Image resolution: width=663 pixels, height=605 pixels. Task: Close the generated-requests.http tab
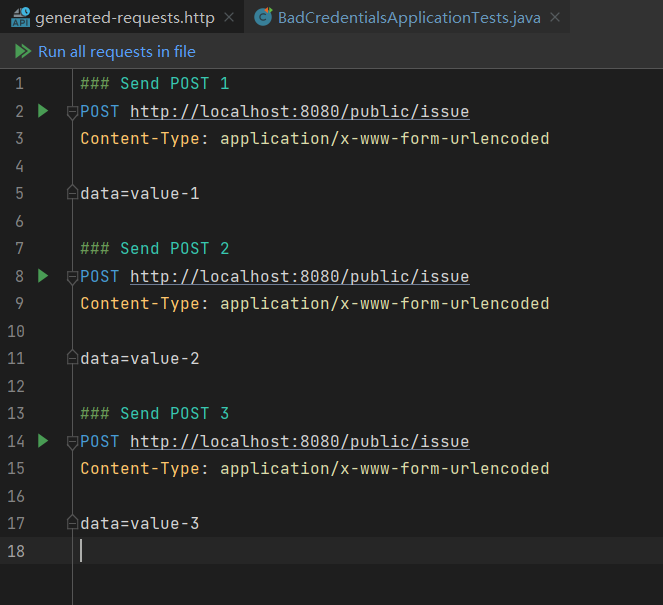[x=229, y=17]
